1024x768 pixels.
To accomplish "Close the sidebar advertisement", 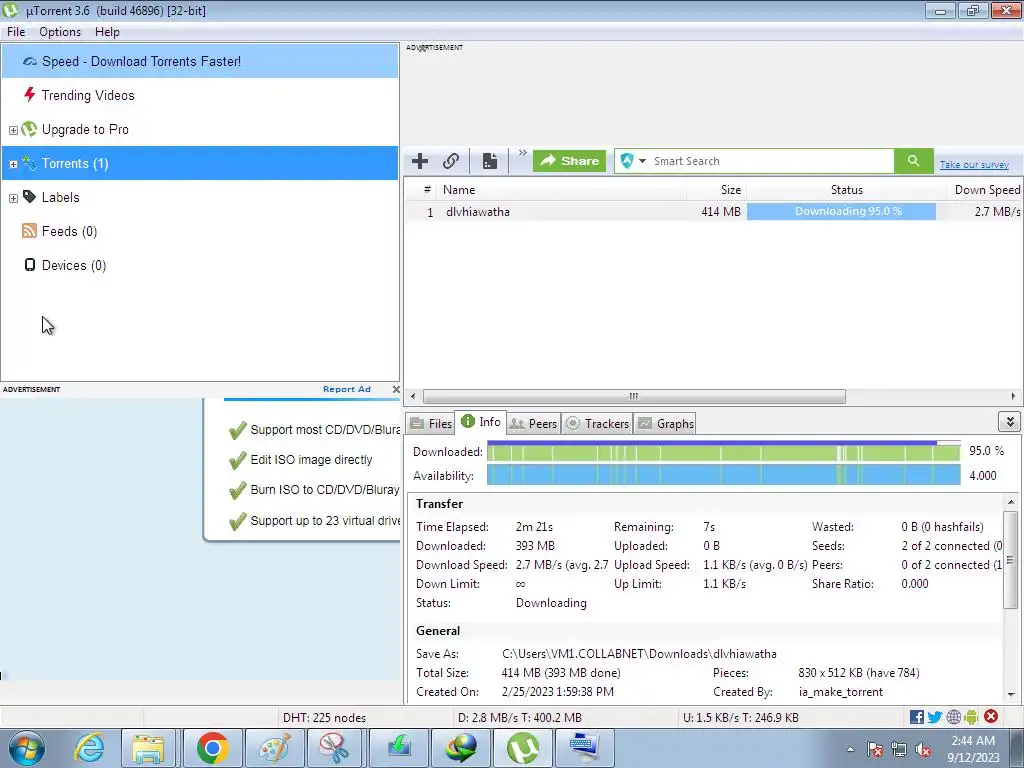I will coord(396,389).
